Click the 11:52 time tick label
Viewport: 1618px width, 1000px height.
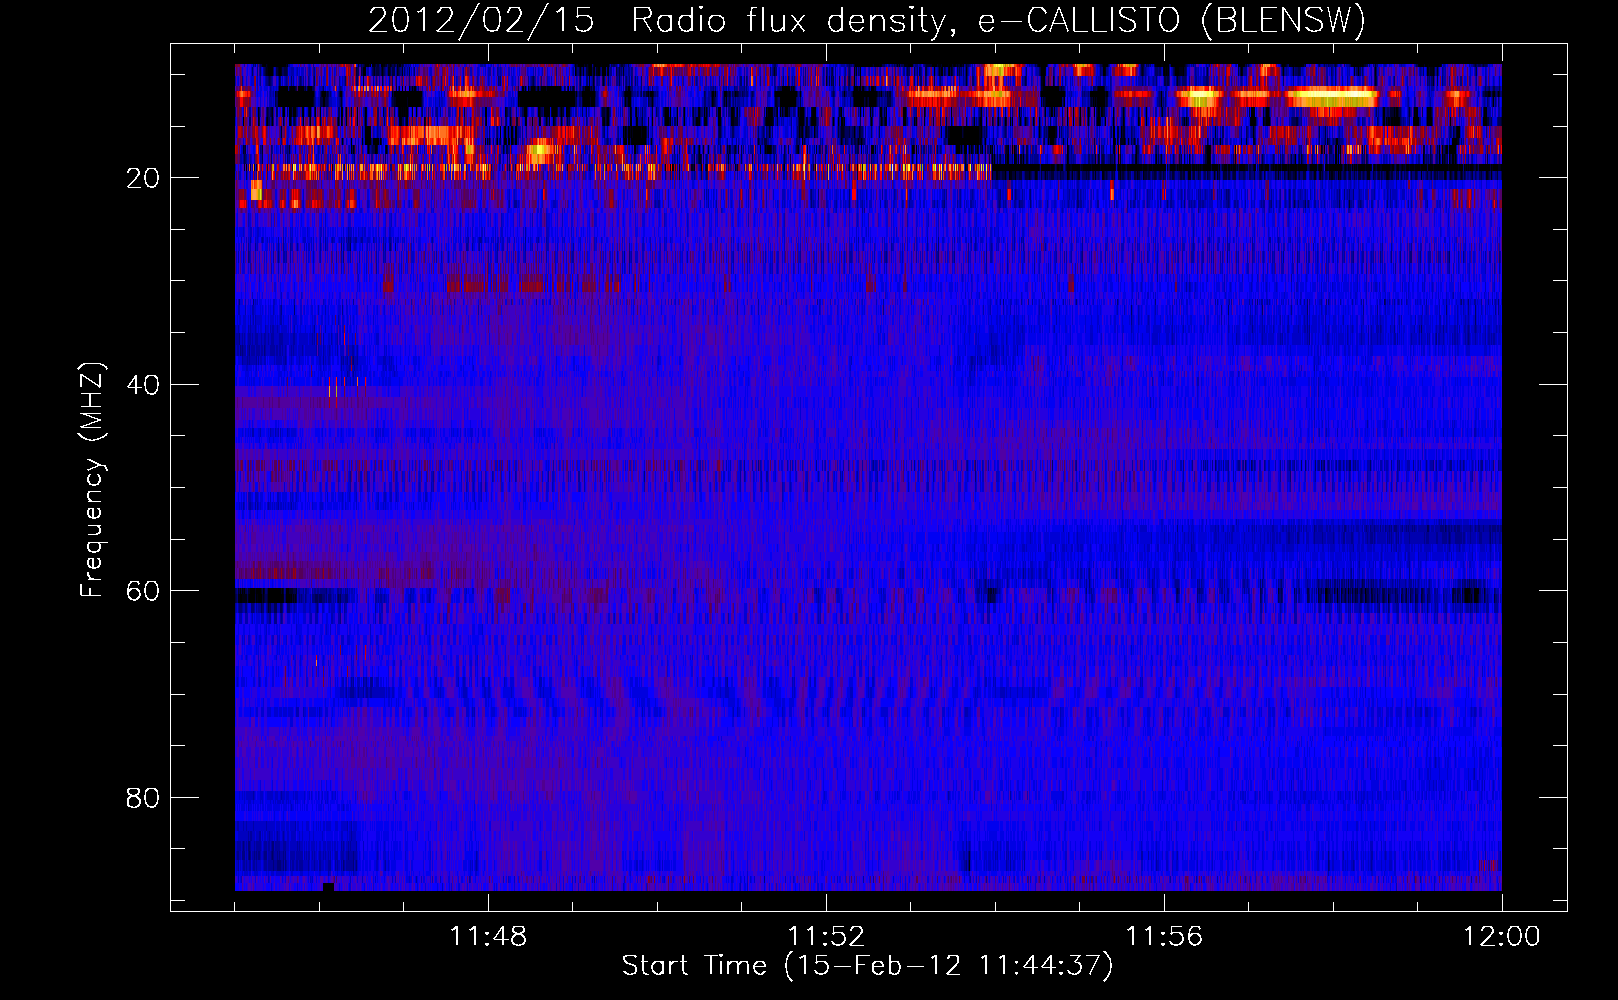pyautogui.click(x=826, y=937)
